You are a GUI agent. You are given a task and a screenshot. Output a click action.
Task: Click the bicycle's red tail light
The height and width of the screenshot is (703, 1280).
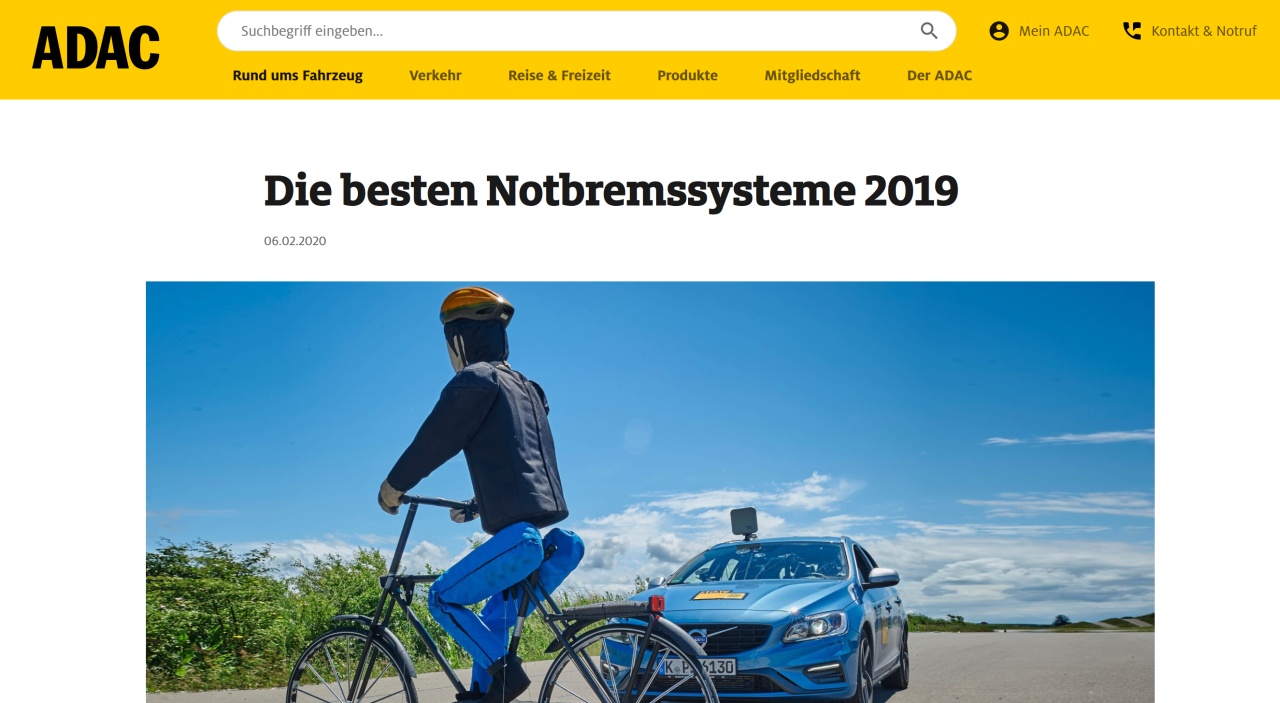click(656, 603)
